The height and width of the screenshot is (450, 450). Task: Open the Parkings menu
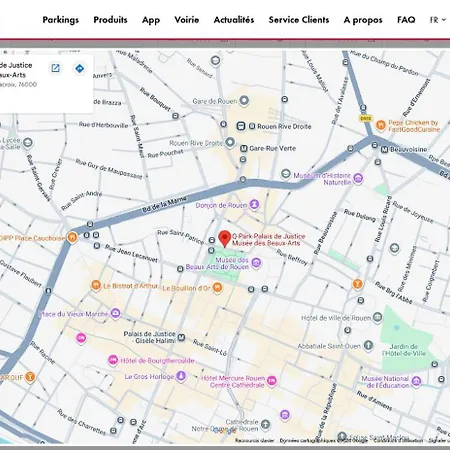pyautogui.click(x=61, y=20)
